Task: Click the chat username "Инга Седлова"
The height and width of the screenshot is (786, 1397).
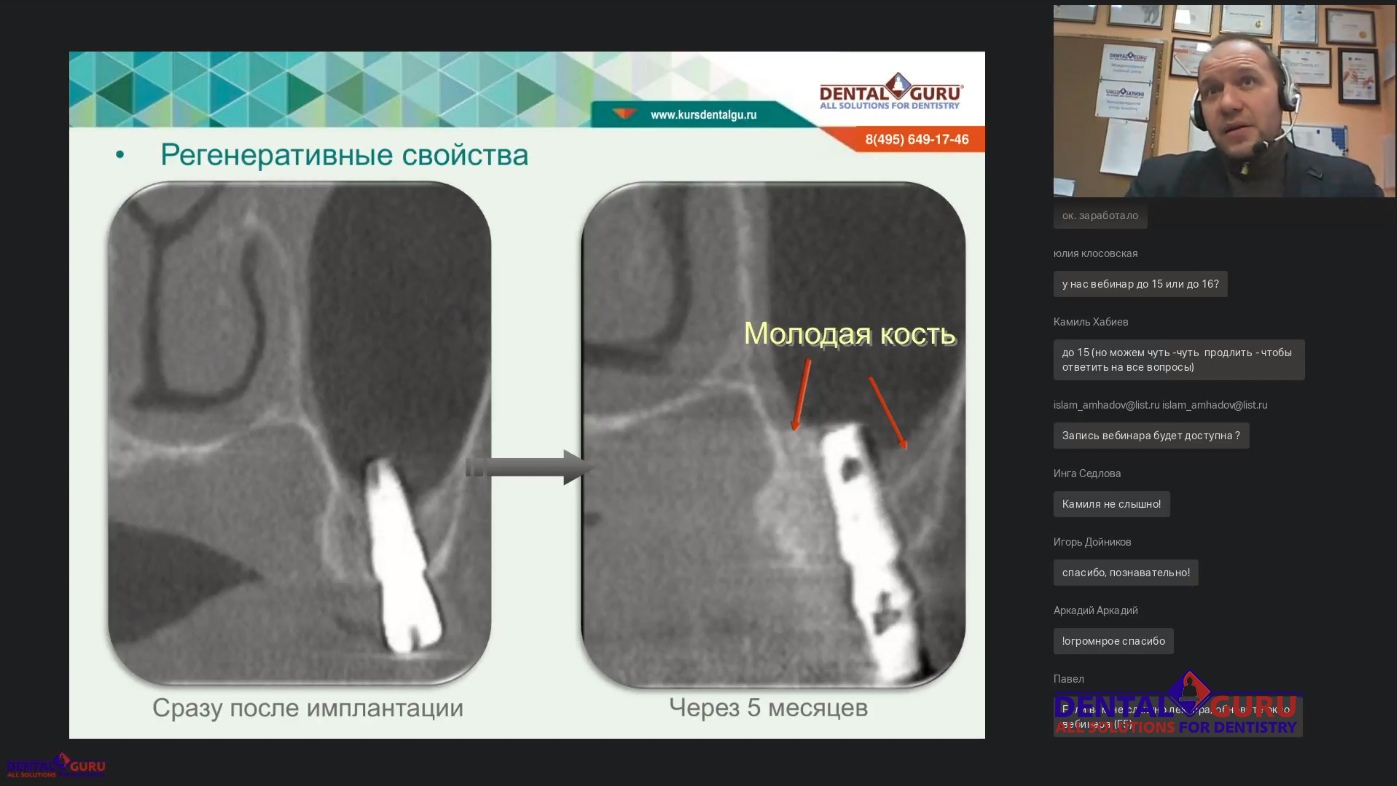Action: pos(1087,473)
